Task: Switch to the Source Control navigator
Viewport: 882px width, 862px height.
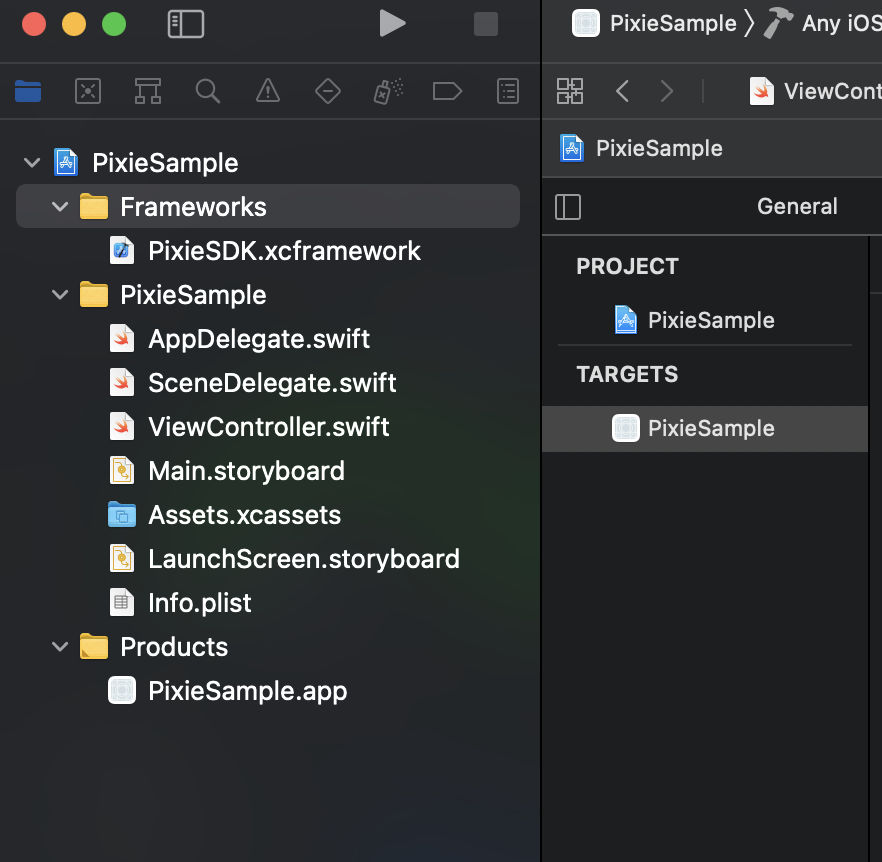Action: tap(88, 91)
